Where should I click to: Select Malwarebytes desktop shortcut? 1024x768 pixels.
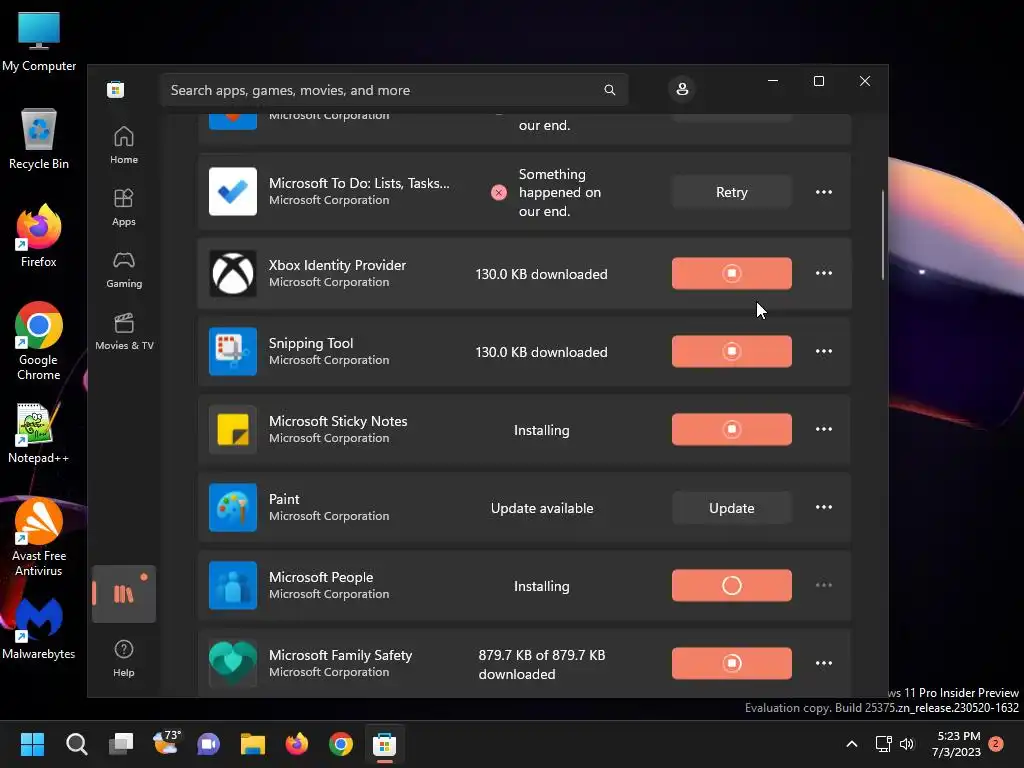39,629
